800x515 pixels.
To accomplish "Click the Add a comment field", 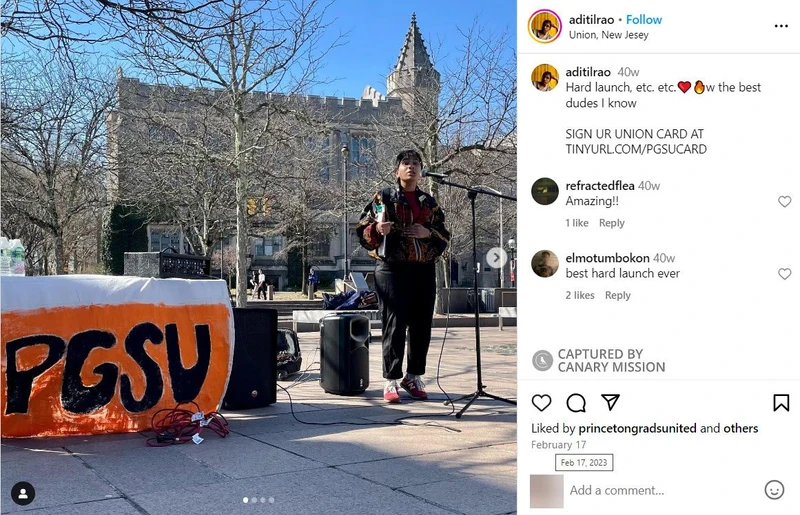I will (663, 491).
